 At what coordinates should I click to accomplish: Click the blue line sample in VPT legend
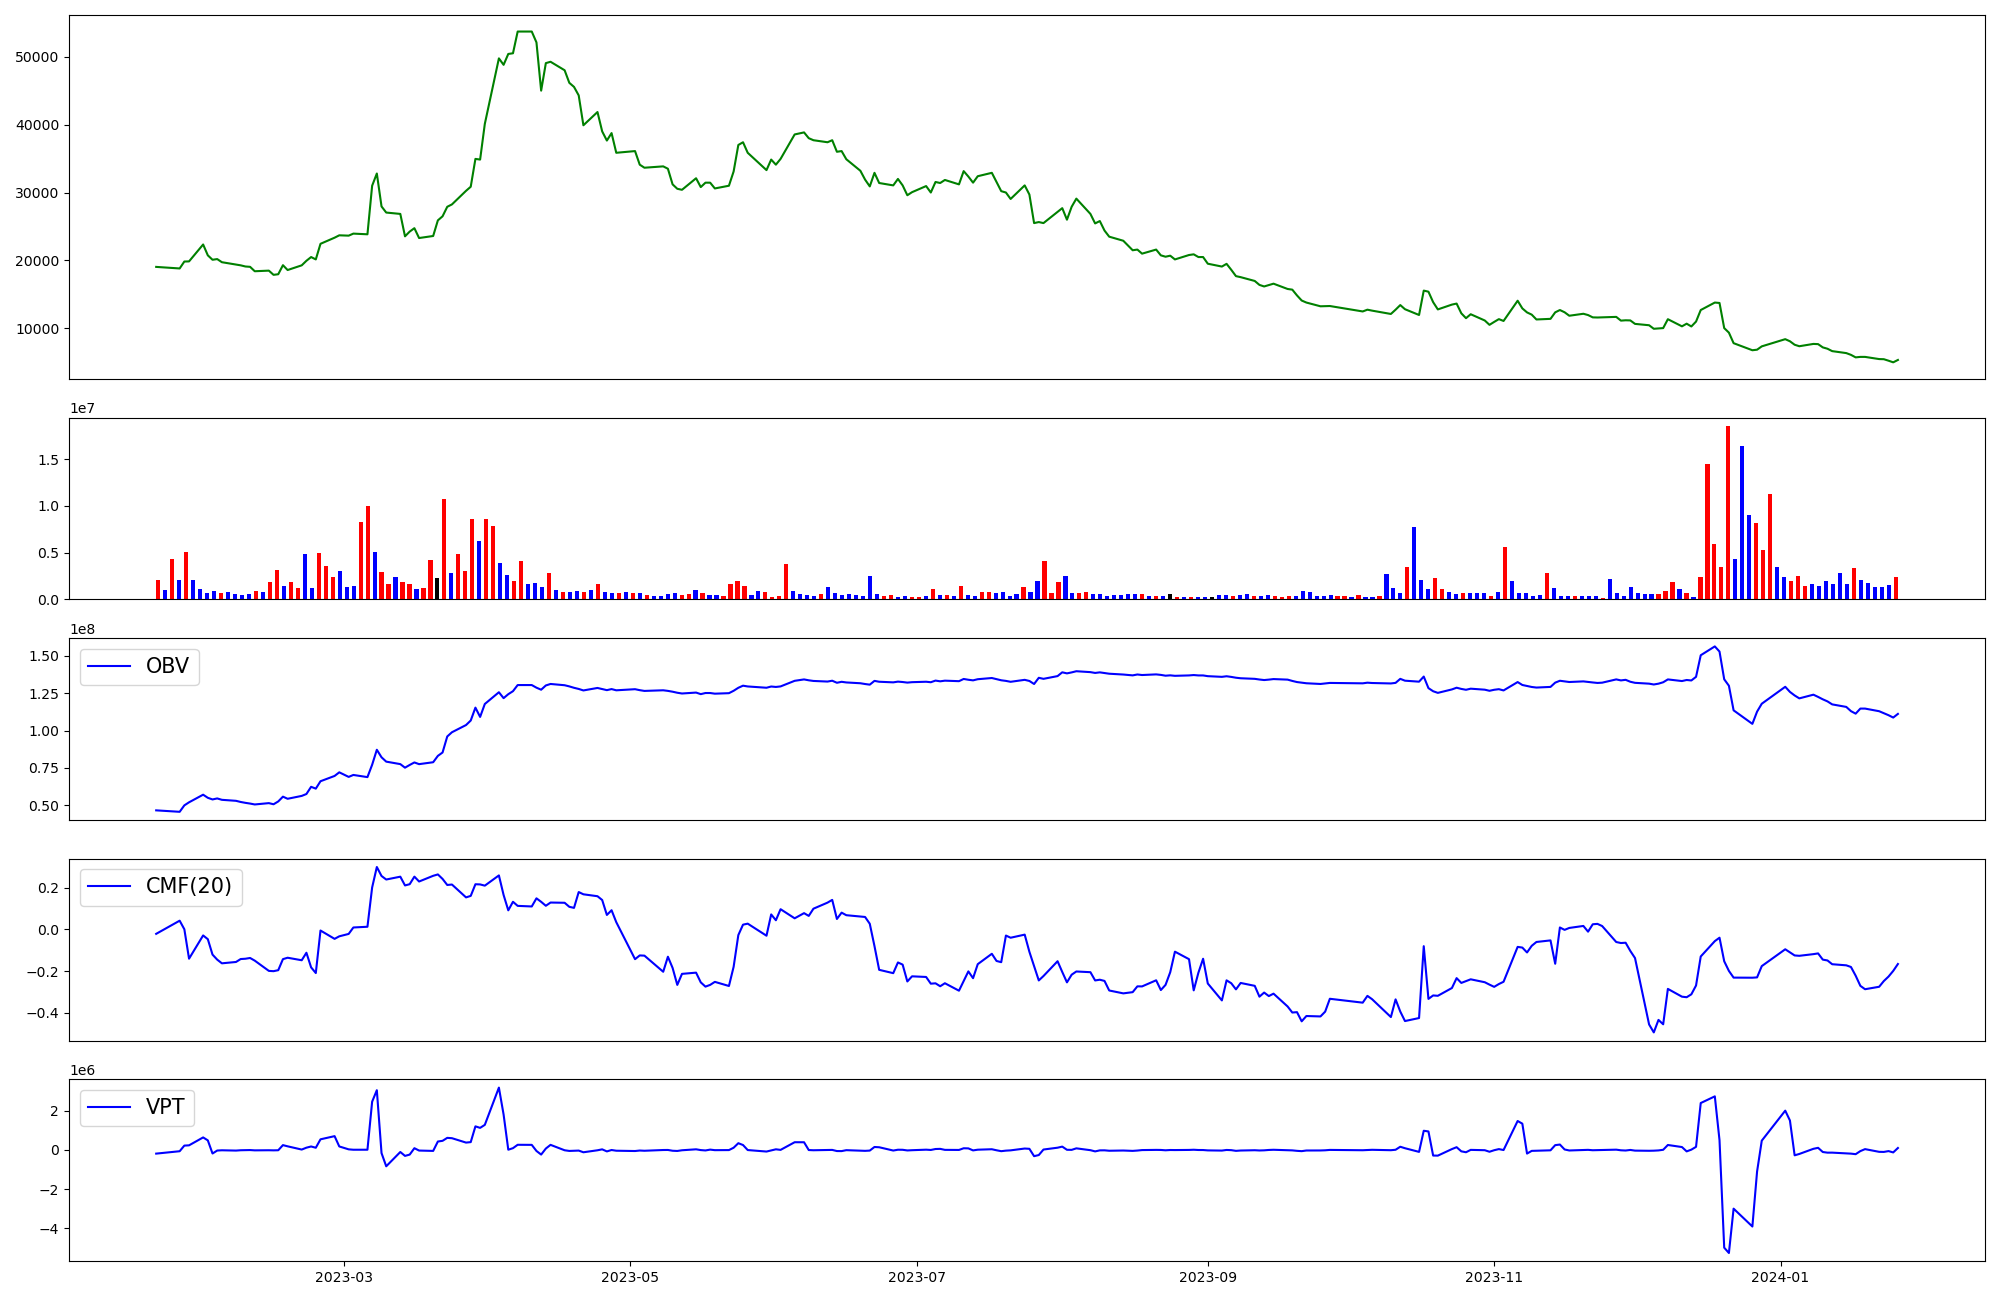[110, 1108]
